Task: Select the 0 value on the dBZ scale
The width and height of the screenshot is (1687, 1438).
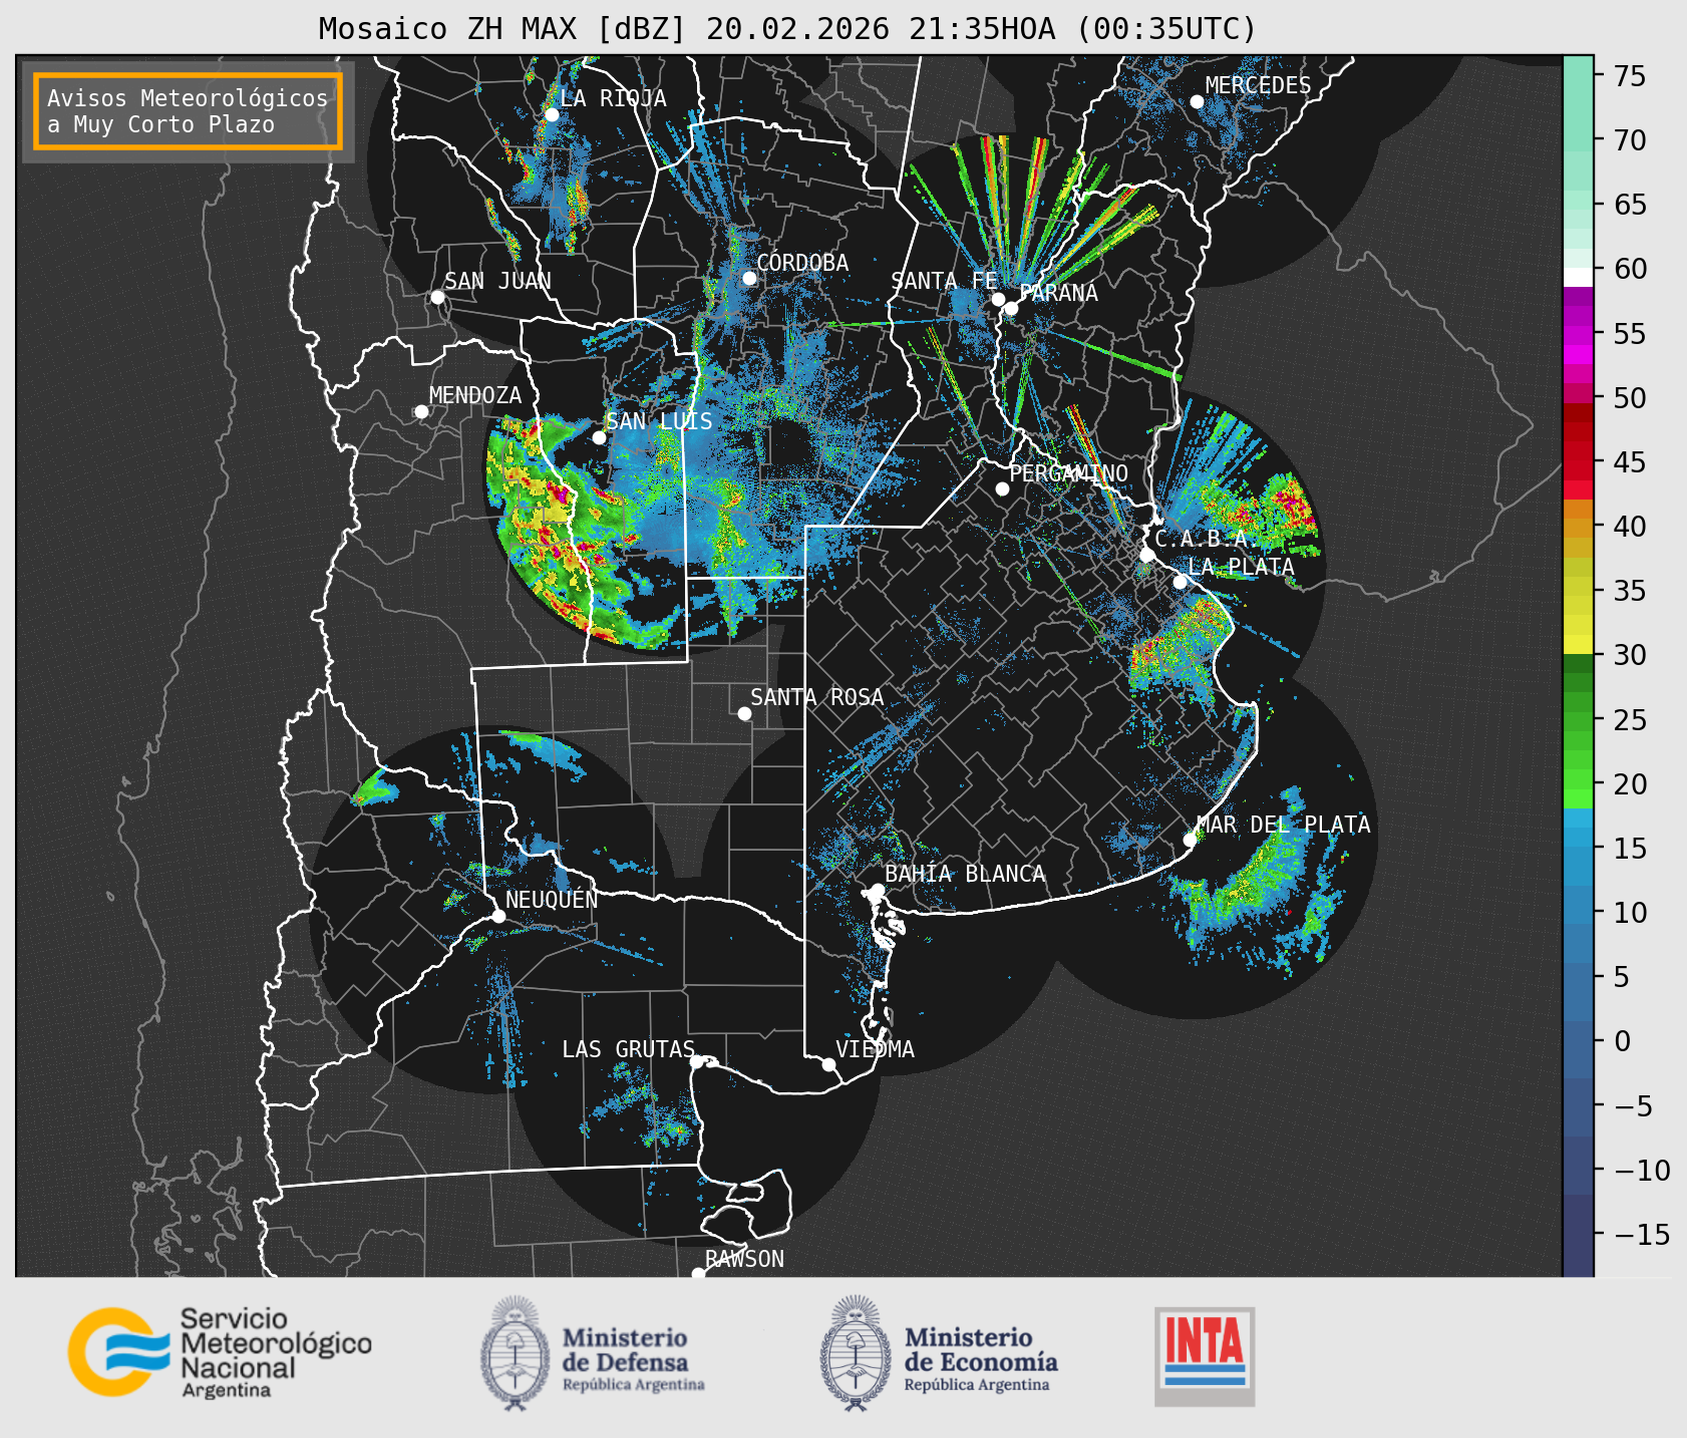Action: (1621, 1041)
